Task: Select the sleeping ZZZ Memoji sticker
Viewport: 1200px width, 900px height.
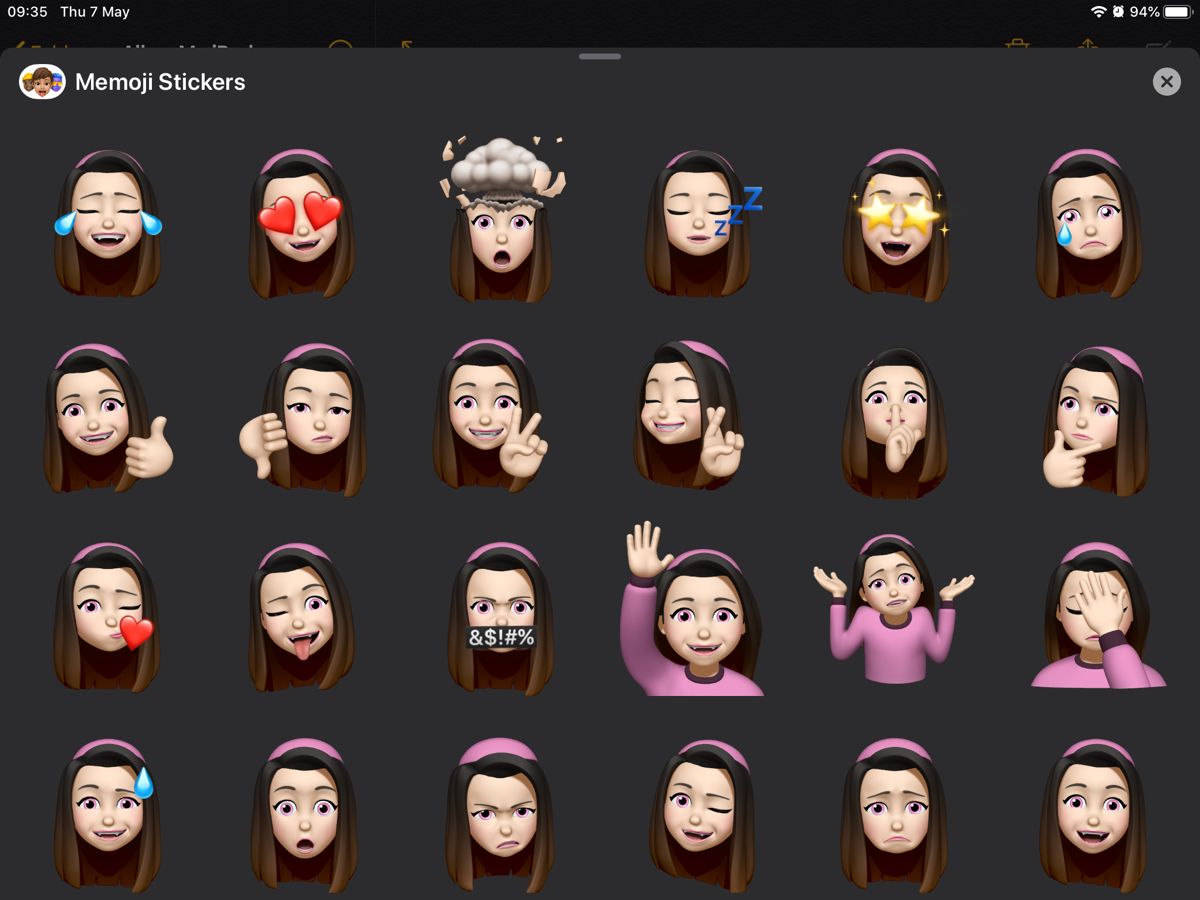Action: 701,223
